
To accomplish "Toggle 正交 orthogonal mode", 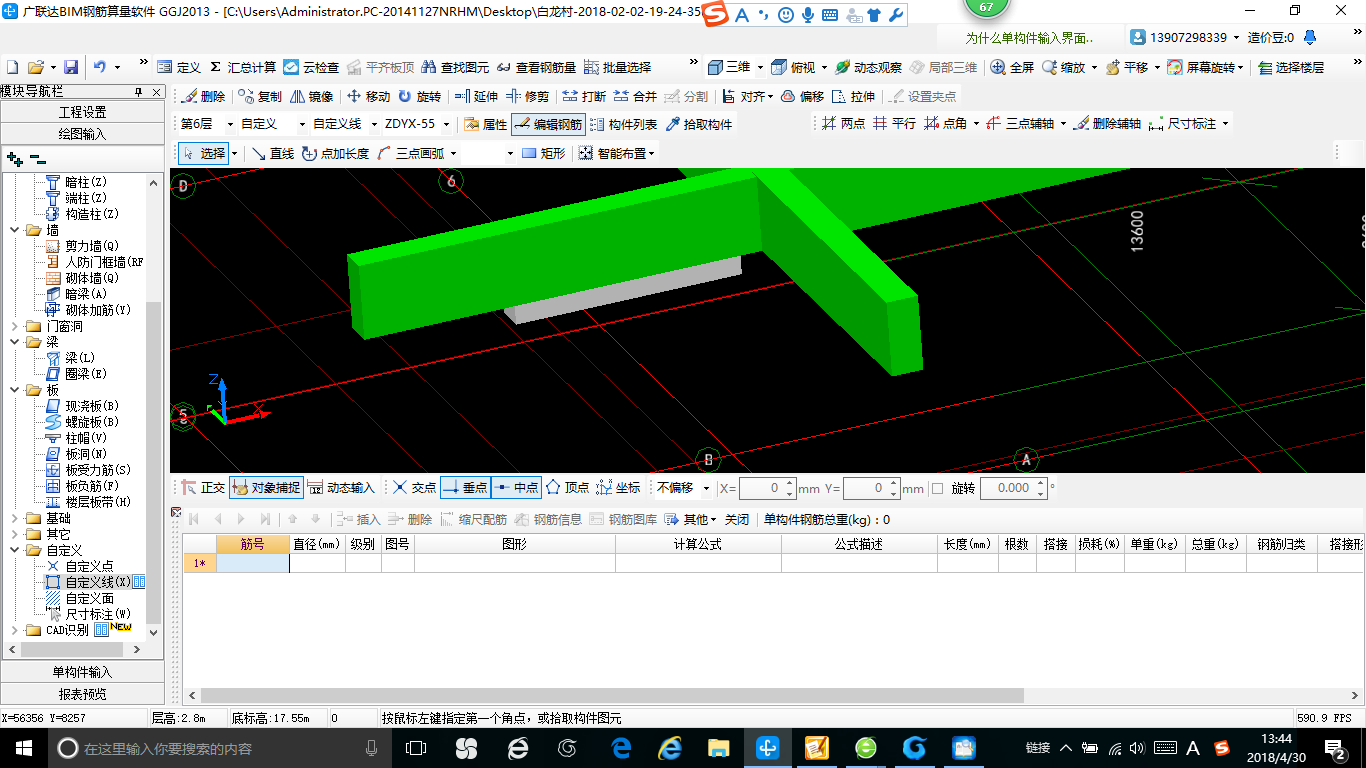I will 204,487.
